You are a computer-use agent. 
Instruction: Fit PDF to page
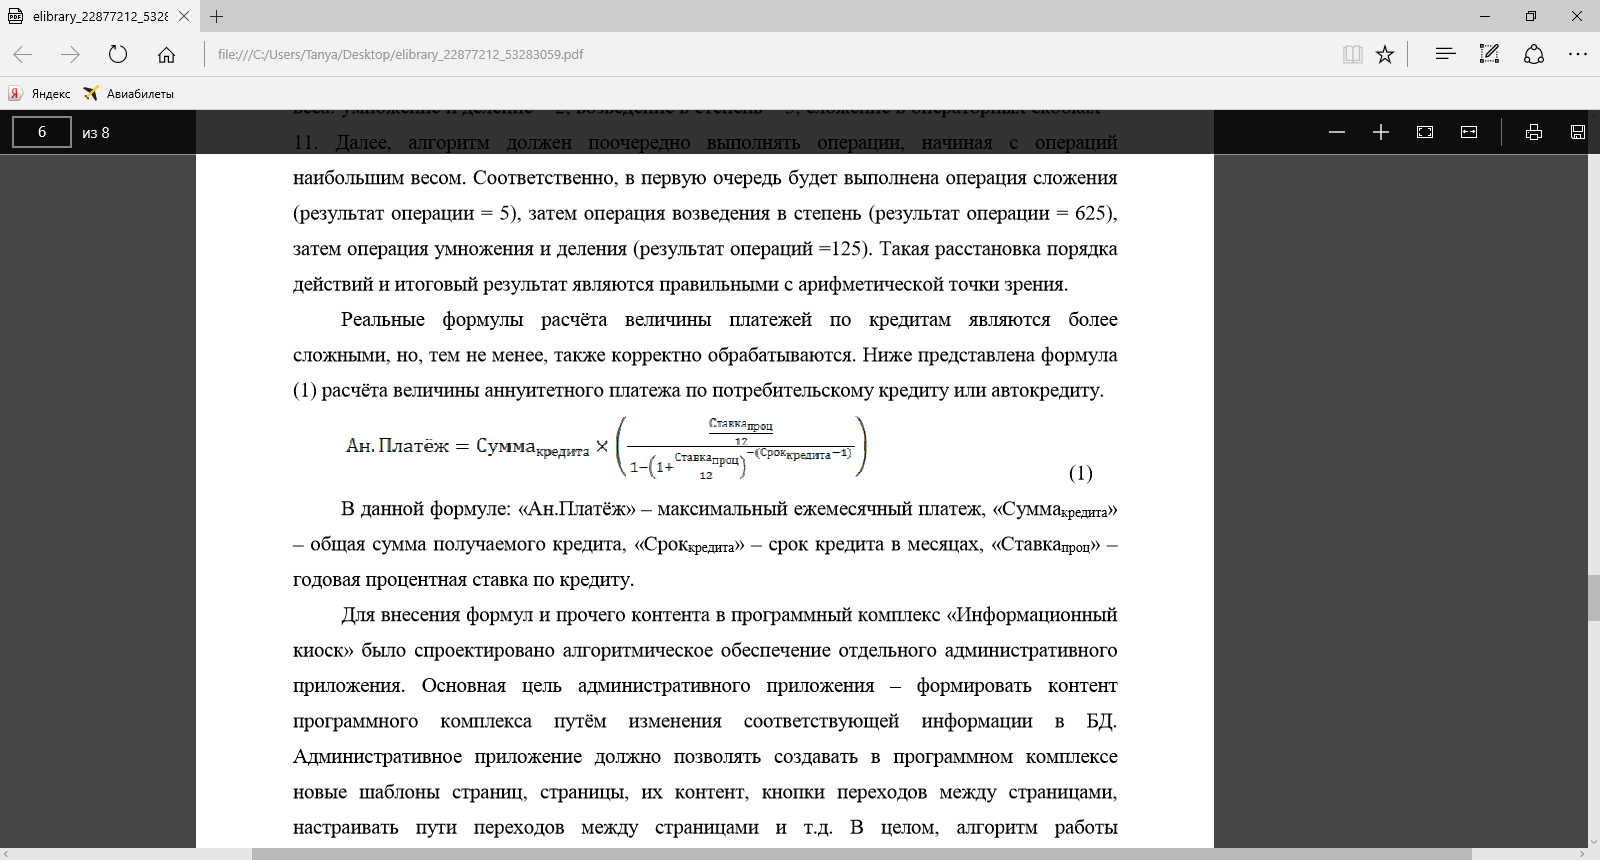[1425, 132]
